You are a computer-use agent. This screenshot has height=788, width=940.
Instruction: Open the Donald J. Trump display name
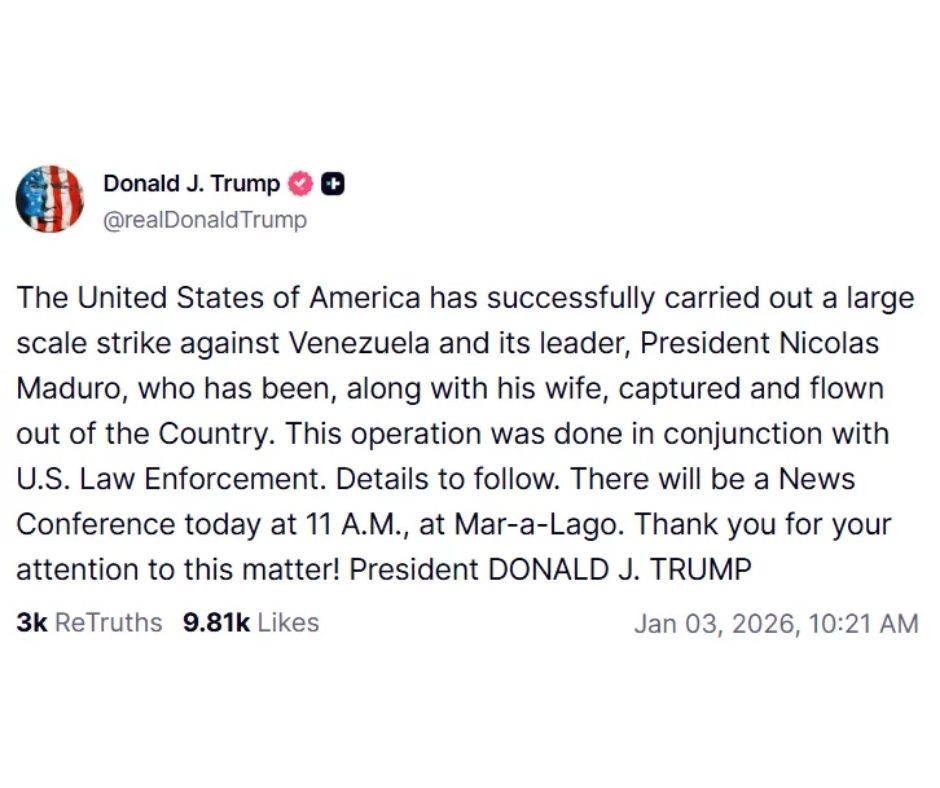(x=191, y=183)
